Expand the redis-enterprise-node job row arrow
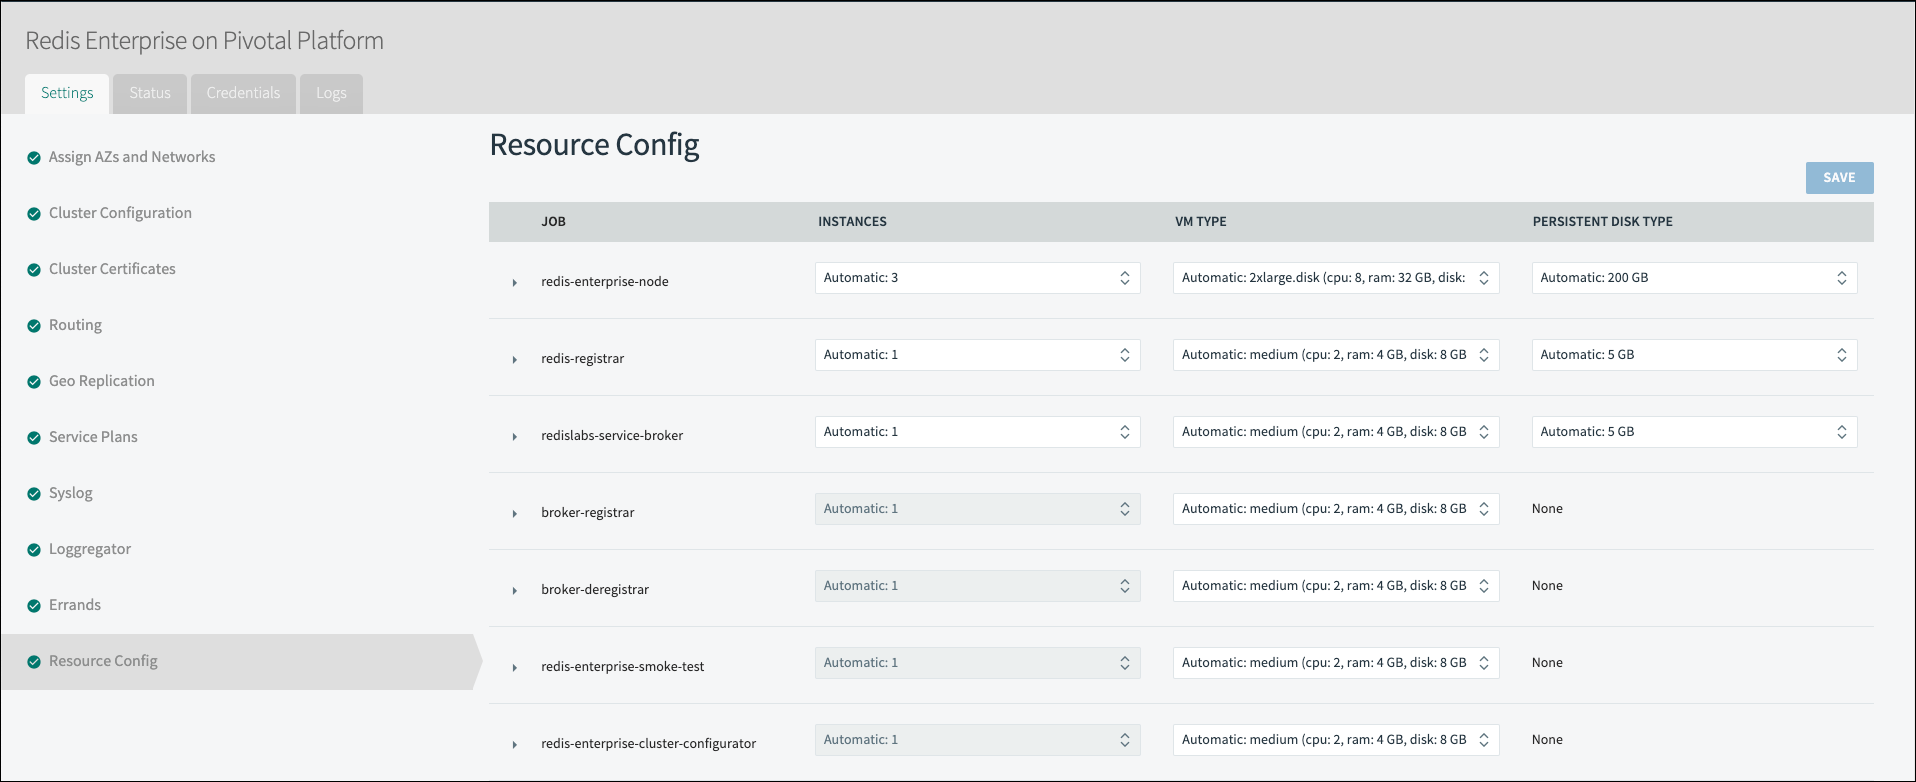Image resolution: width=1916 pixels, height=782 pixels. point(515,283)
